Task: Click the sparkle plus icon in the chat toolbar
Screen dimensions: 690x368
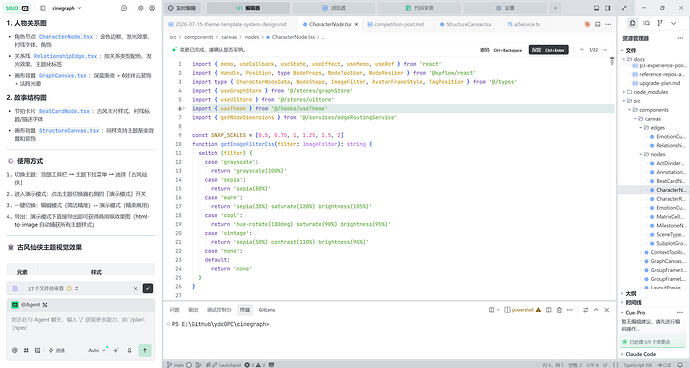Action: coord(116,350)
